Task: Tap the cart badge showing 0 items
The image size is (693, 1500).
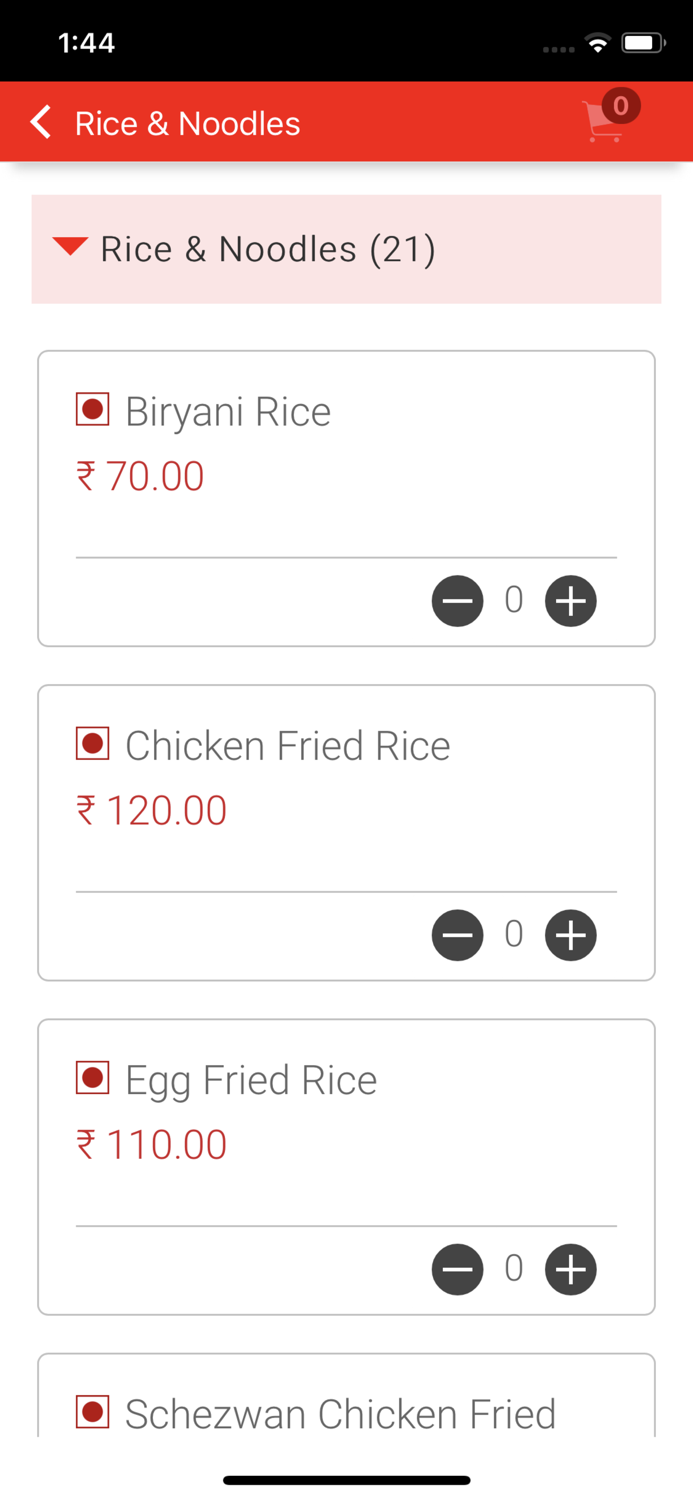Action: tap(620, 106)
